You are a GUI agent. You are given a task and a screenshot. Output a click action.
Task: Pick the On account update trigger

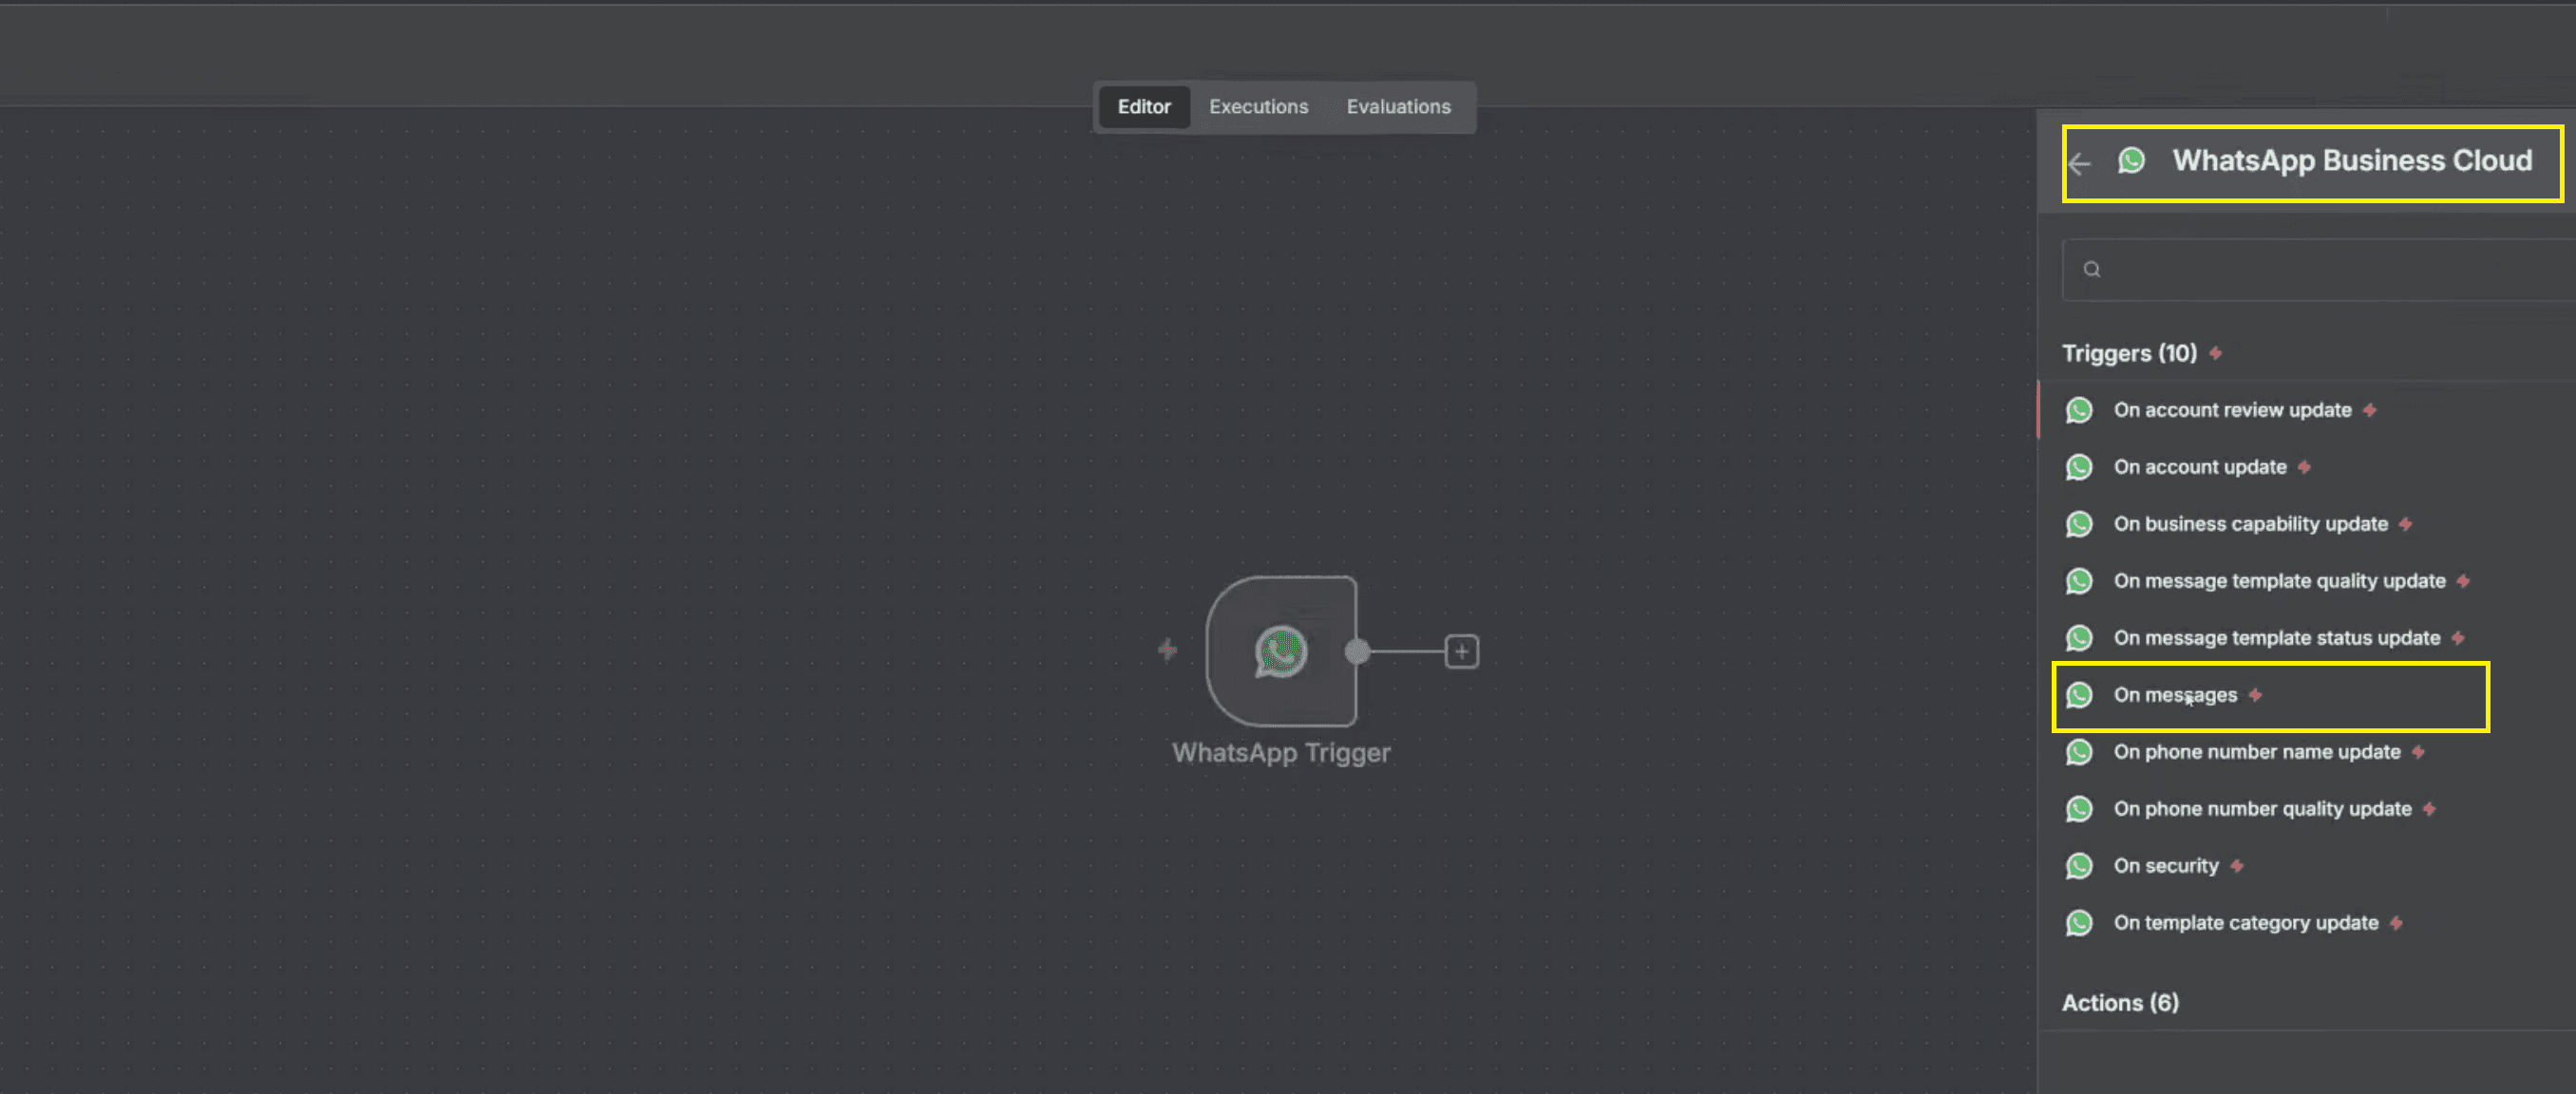2199,467
